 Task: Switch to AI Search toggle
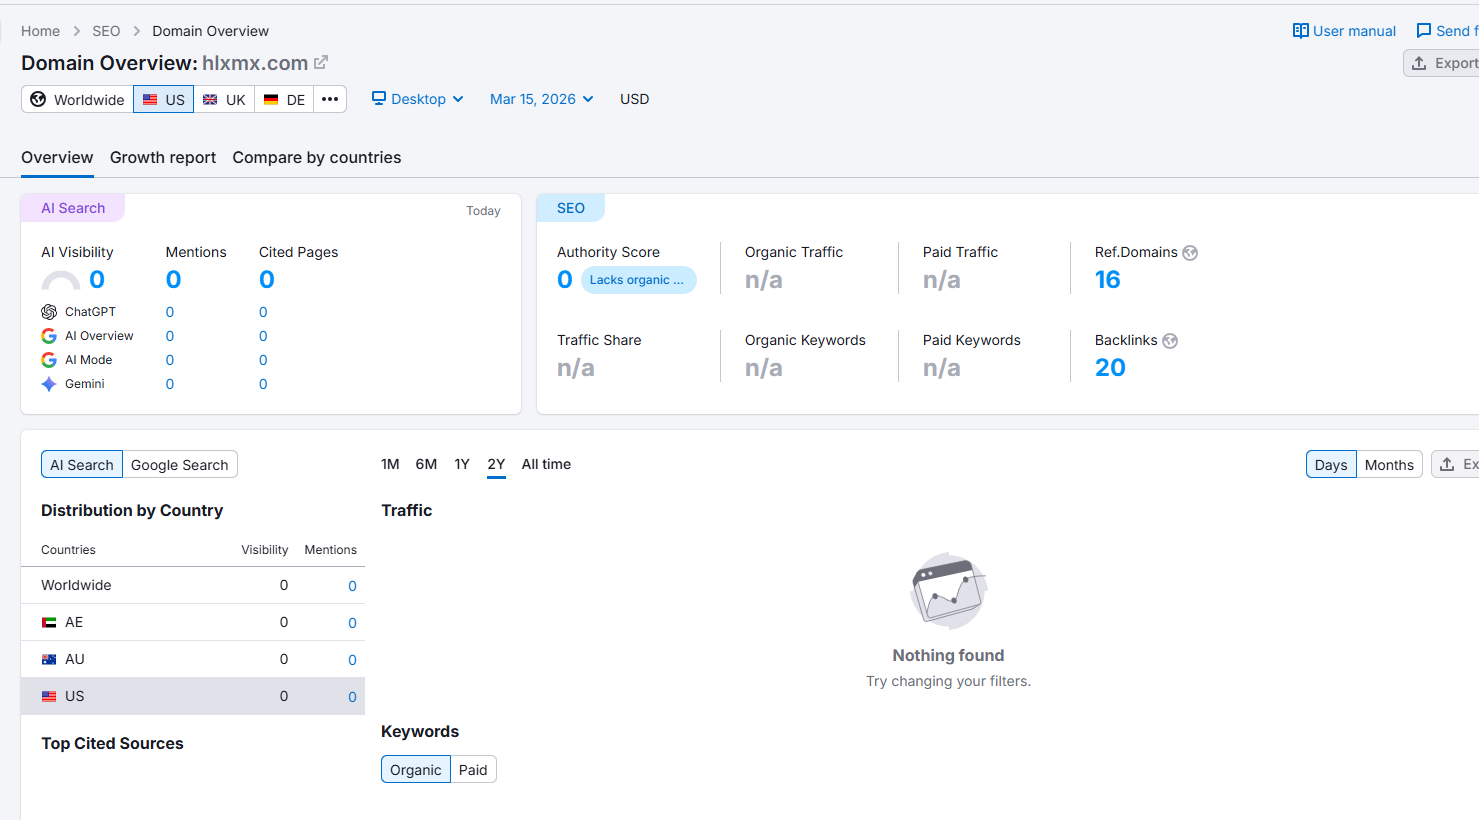[82, 464]
